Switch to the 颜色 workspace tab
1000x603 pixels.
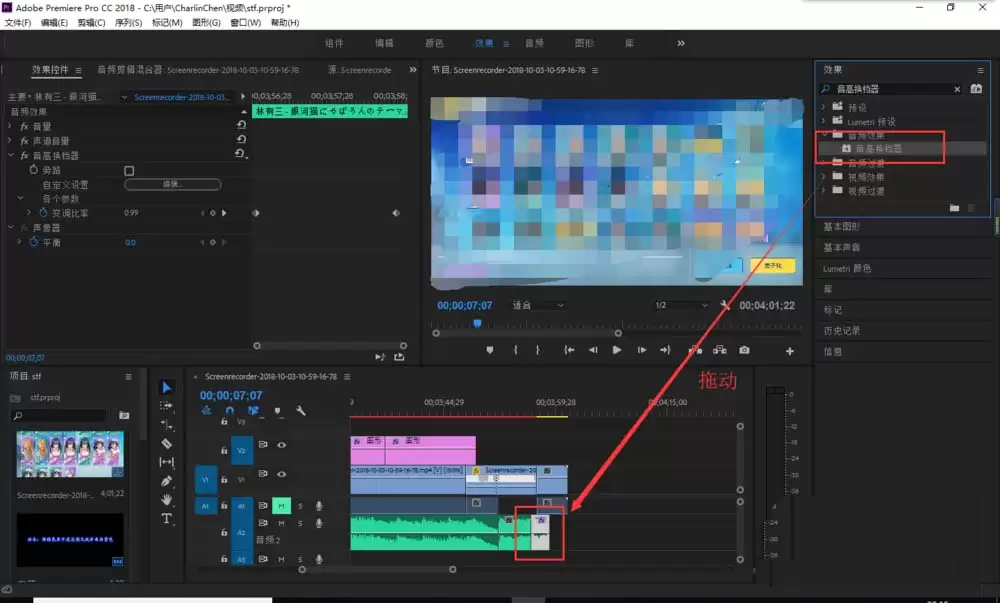pyautogui.click(x=436, y=43)
